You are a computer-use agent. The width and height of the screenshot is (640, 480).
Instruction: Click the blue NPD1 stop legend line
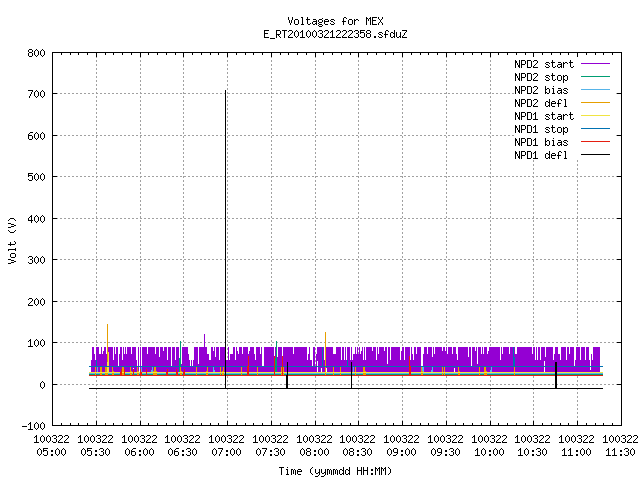tap(595, 129)
